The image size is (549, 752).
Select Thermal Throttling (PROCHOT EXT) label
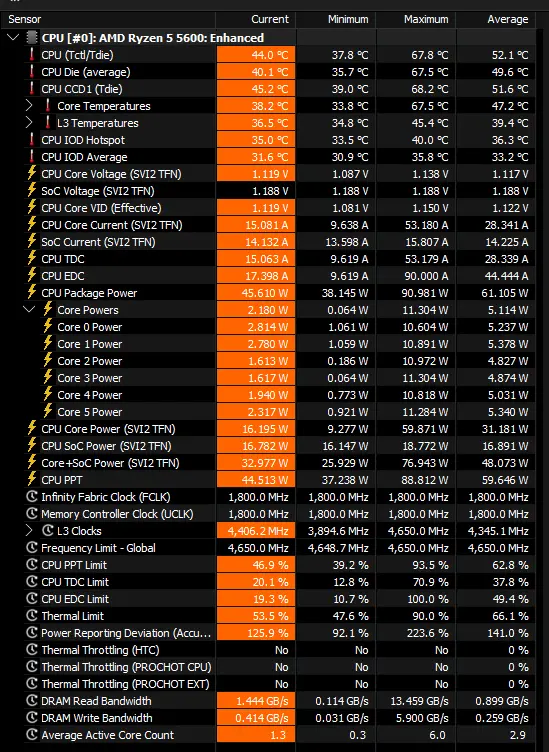click(125, 684)
